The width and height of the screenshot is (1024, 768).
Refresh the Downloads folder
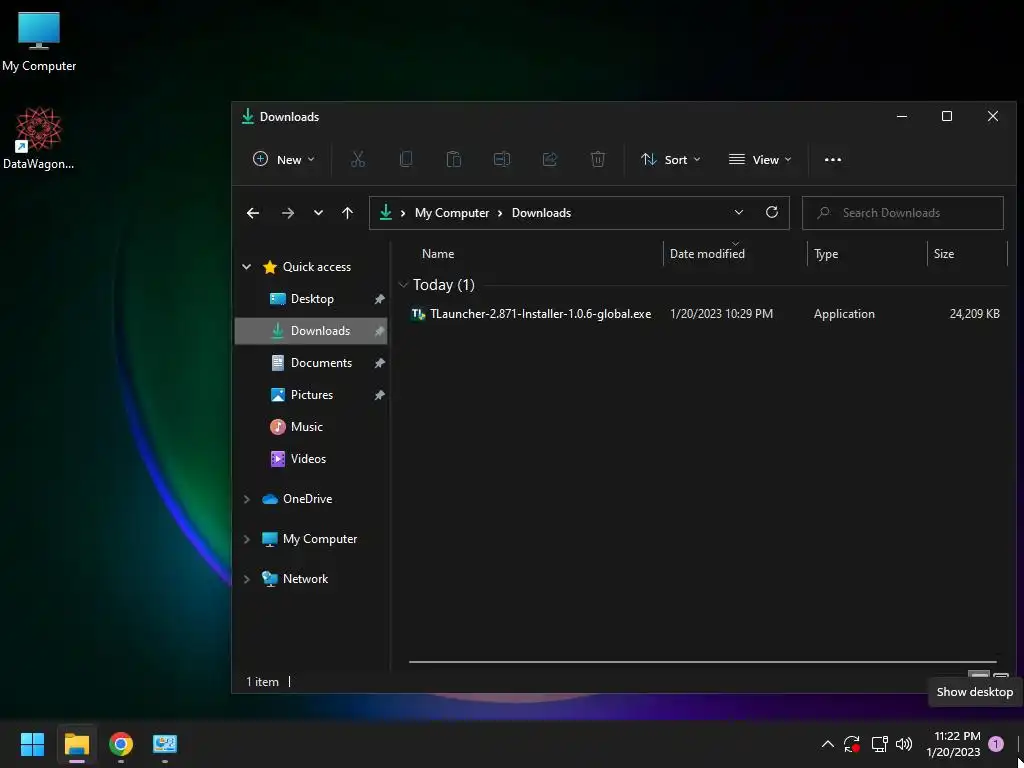point(772,213)
